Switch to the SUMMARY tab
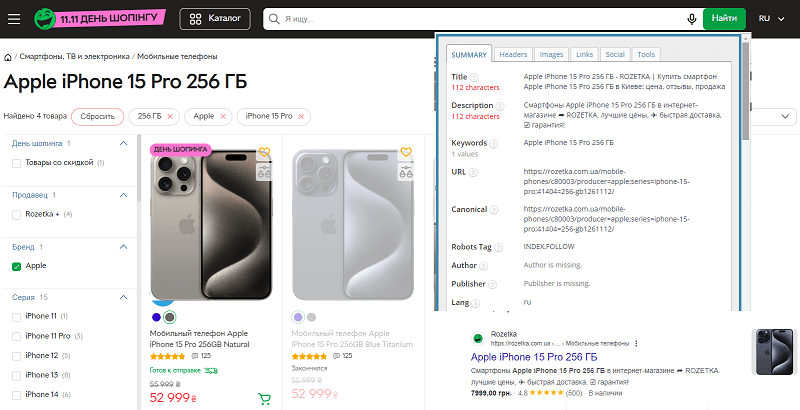The height and width of the screenshot is (410, 800). click(x=469, y=55)
